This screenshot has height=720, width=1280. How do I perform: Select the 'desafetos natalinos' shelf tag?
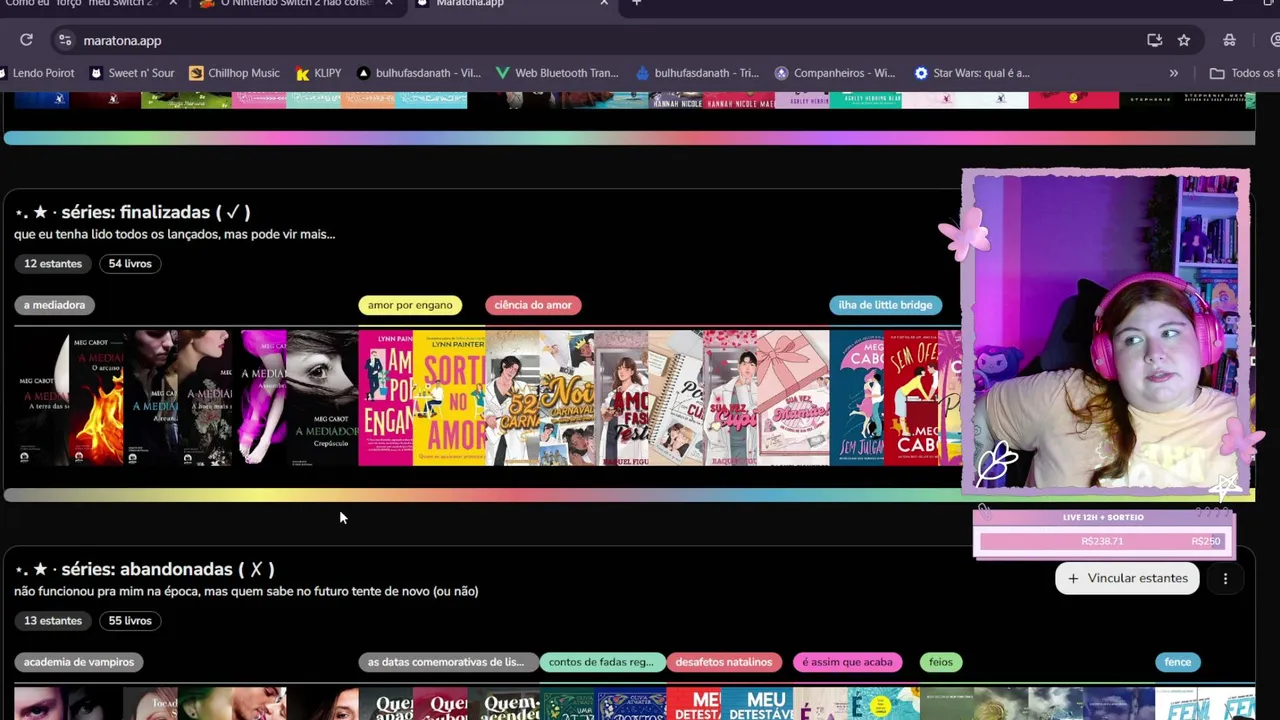(x=724, y=662)
